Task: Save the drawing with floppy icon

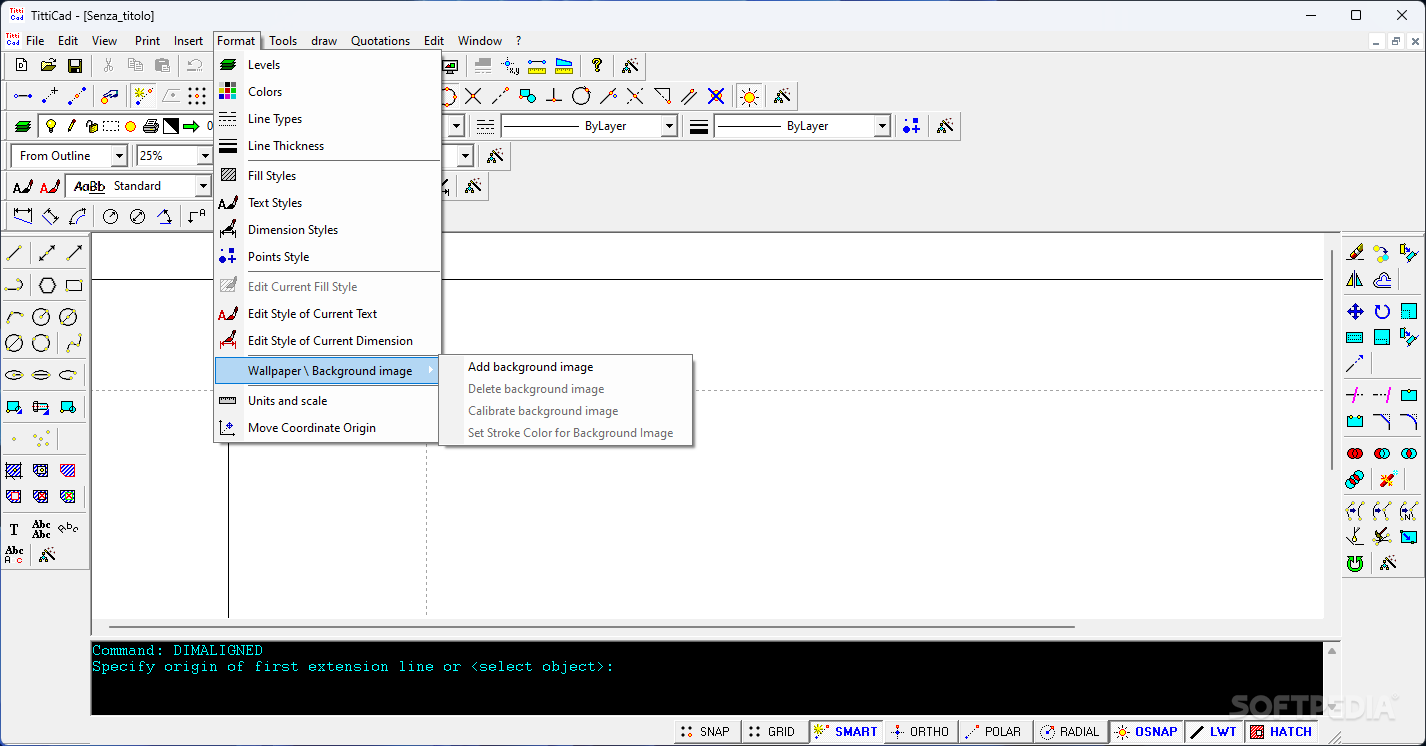Action: click(x=75, y=66)
